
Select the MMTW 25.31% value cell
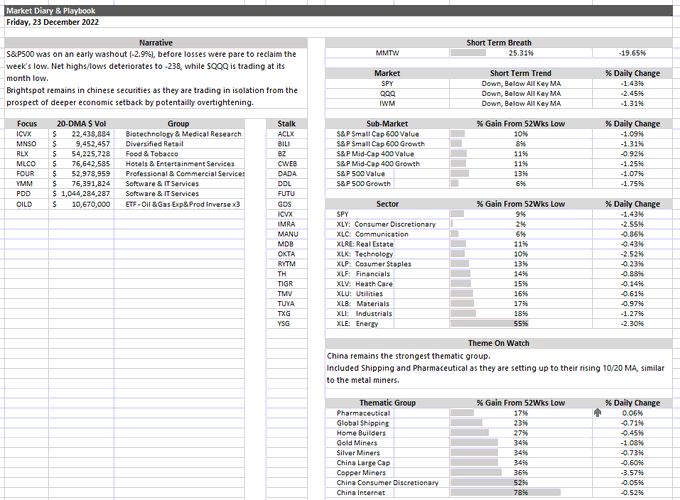pos(521,53)
